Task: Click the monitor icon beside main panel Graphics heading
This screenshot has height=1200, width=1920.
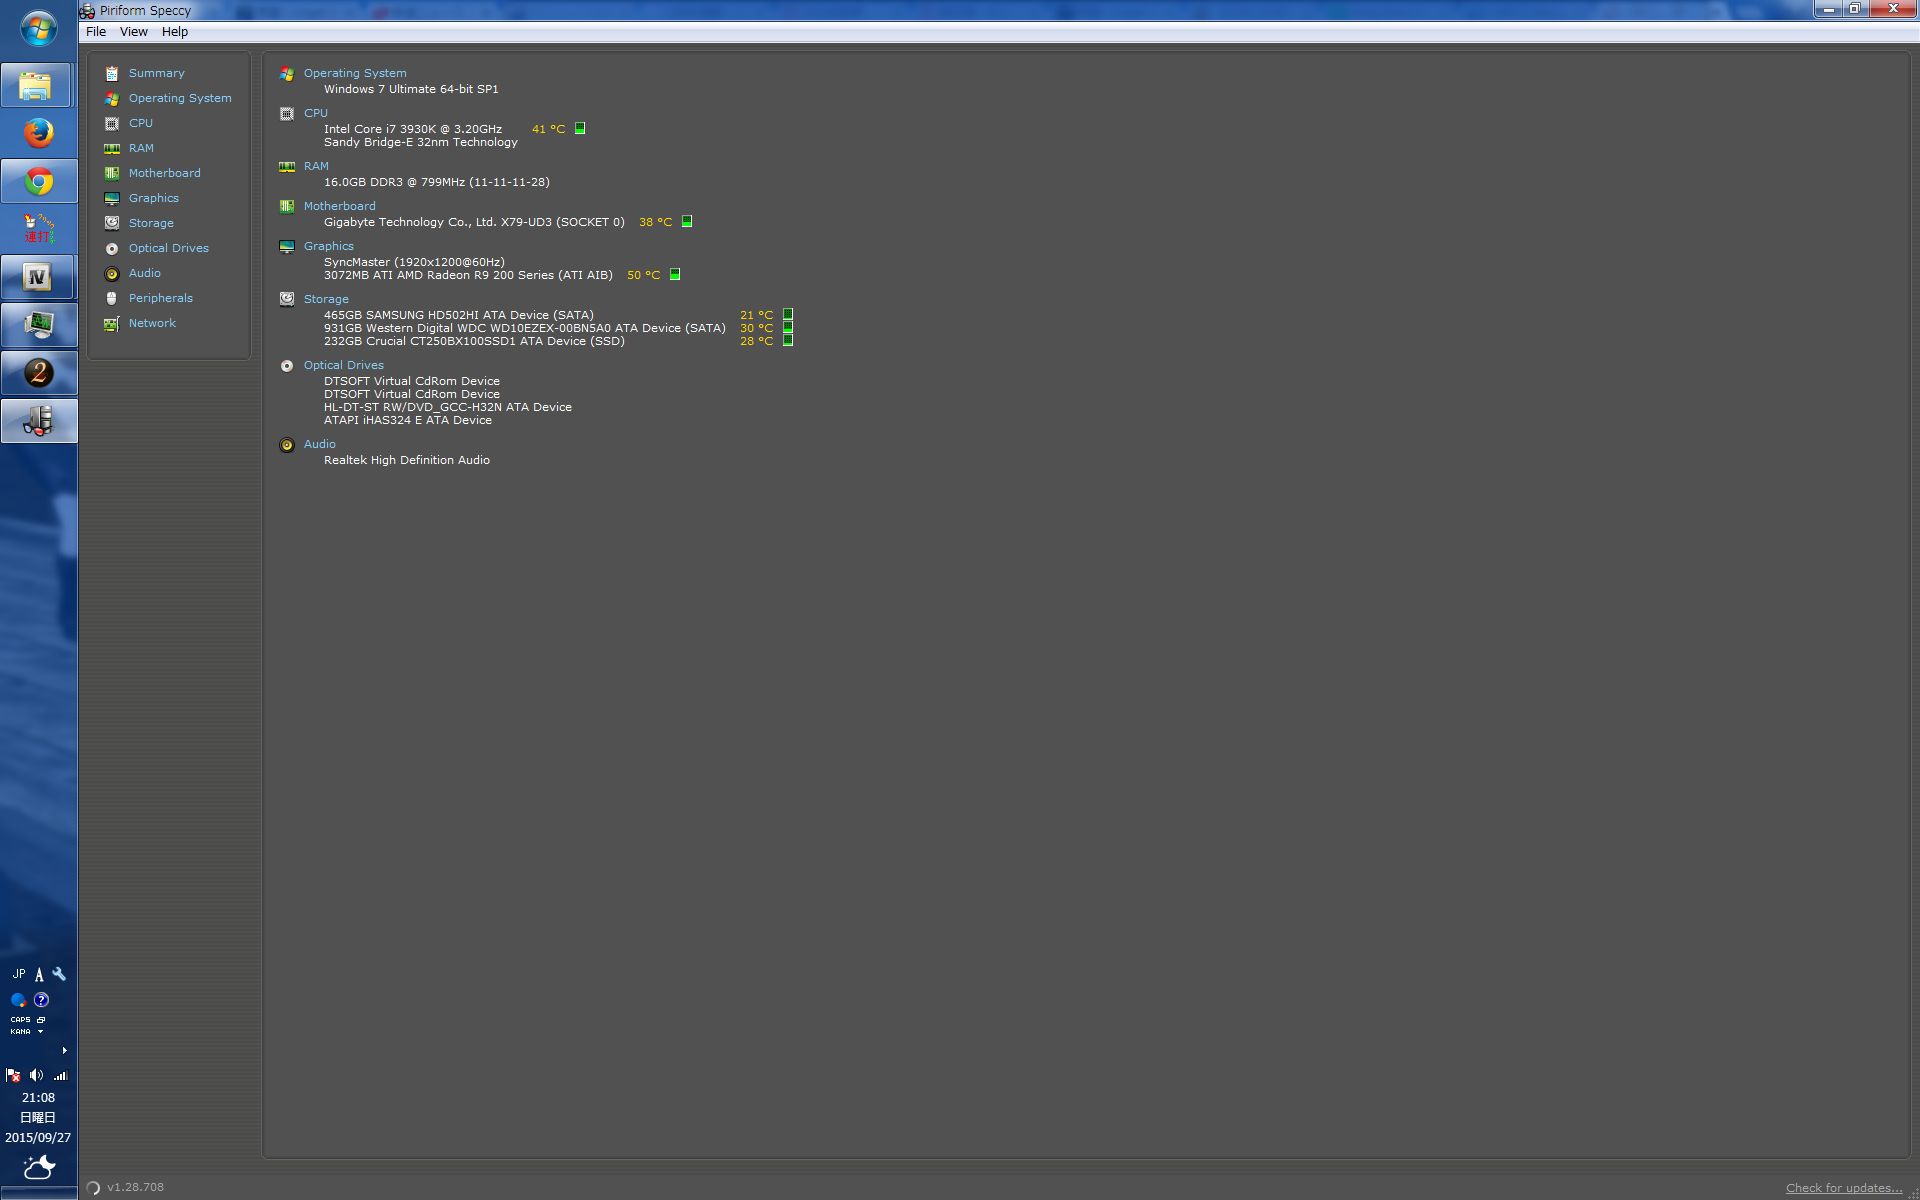Action: 287,246
